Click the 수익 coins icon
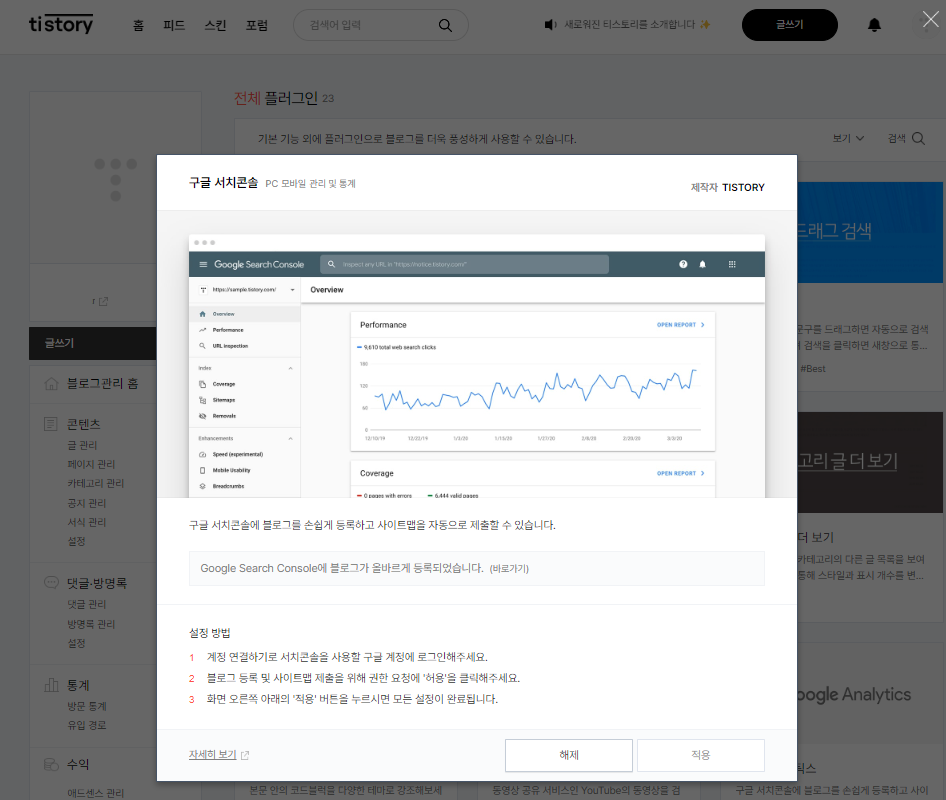 click(x=51, y=764)
